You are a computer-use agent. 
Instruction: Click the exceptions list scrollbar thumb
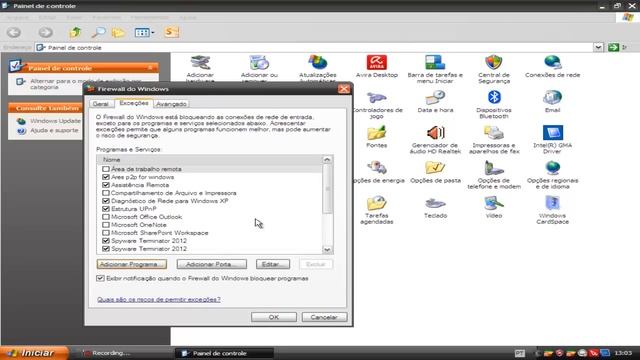click(327, 189)
